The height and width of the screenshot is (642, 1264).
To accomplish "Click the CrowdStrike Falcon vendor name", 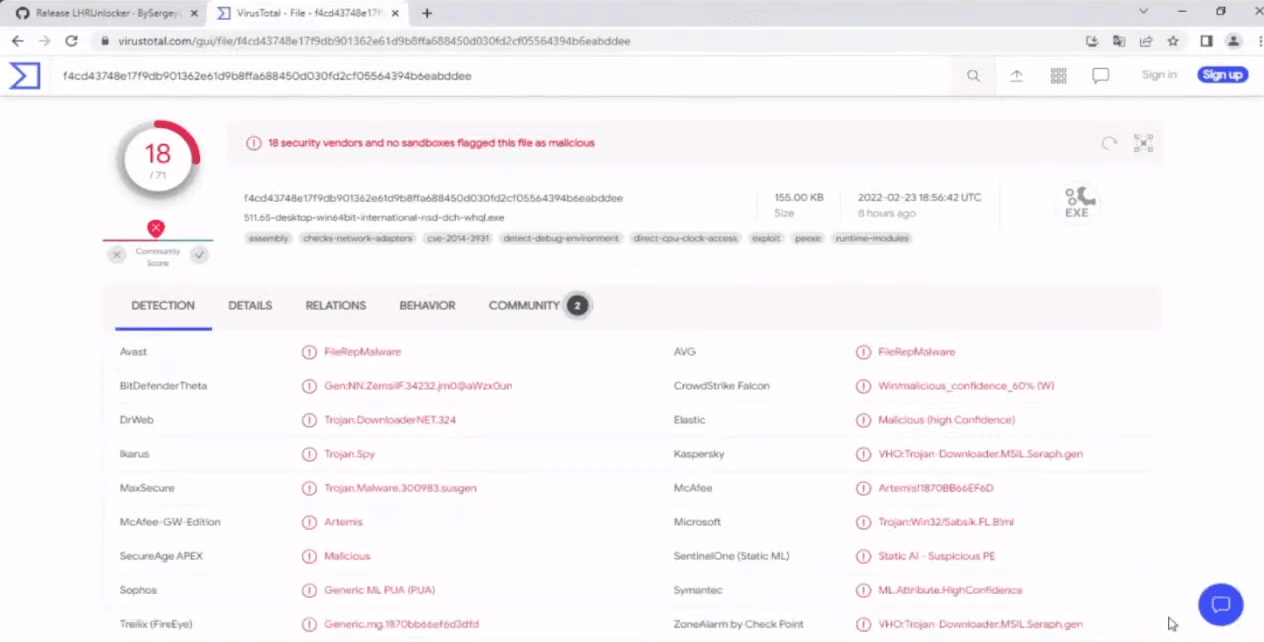I will click(722, 386).
